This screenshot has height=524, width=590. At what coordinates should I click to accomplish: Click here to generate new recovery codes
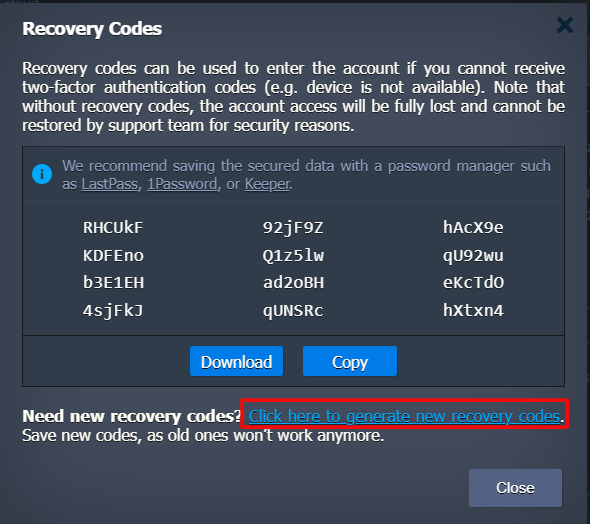tap(404, 416)
